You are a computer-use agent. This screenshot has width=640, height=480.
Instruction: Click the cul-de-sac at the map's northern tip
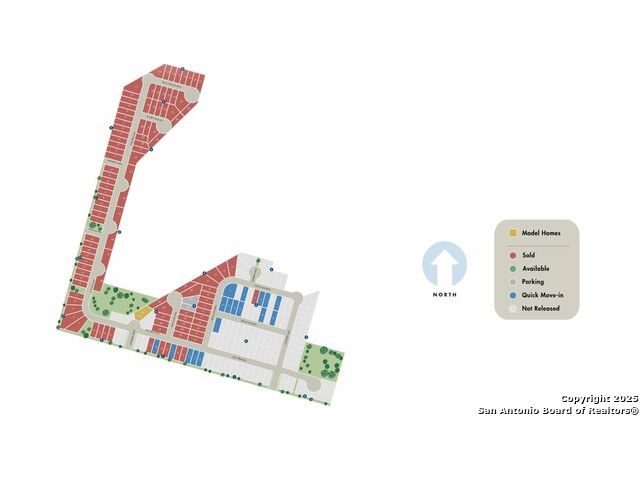pyautogui.click(x=192, y=96)
